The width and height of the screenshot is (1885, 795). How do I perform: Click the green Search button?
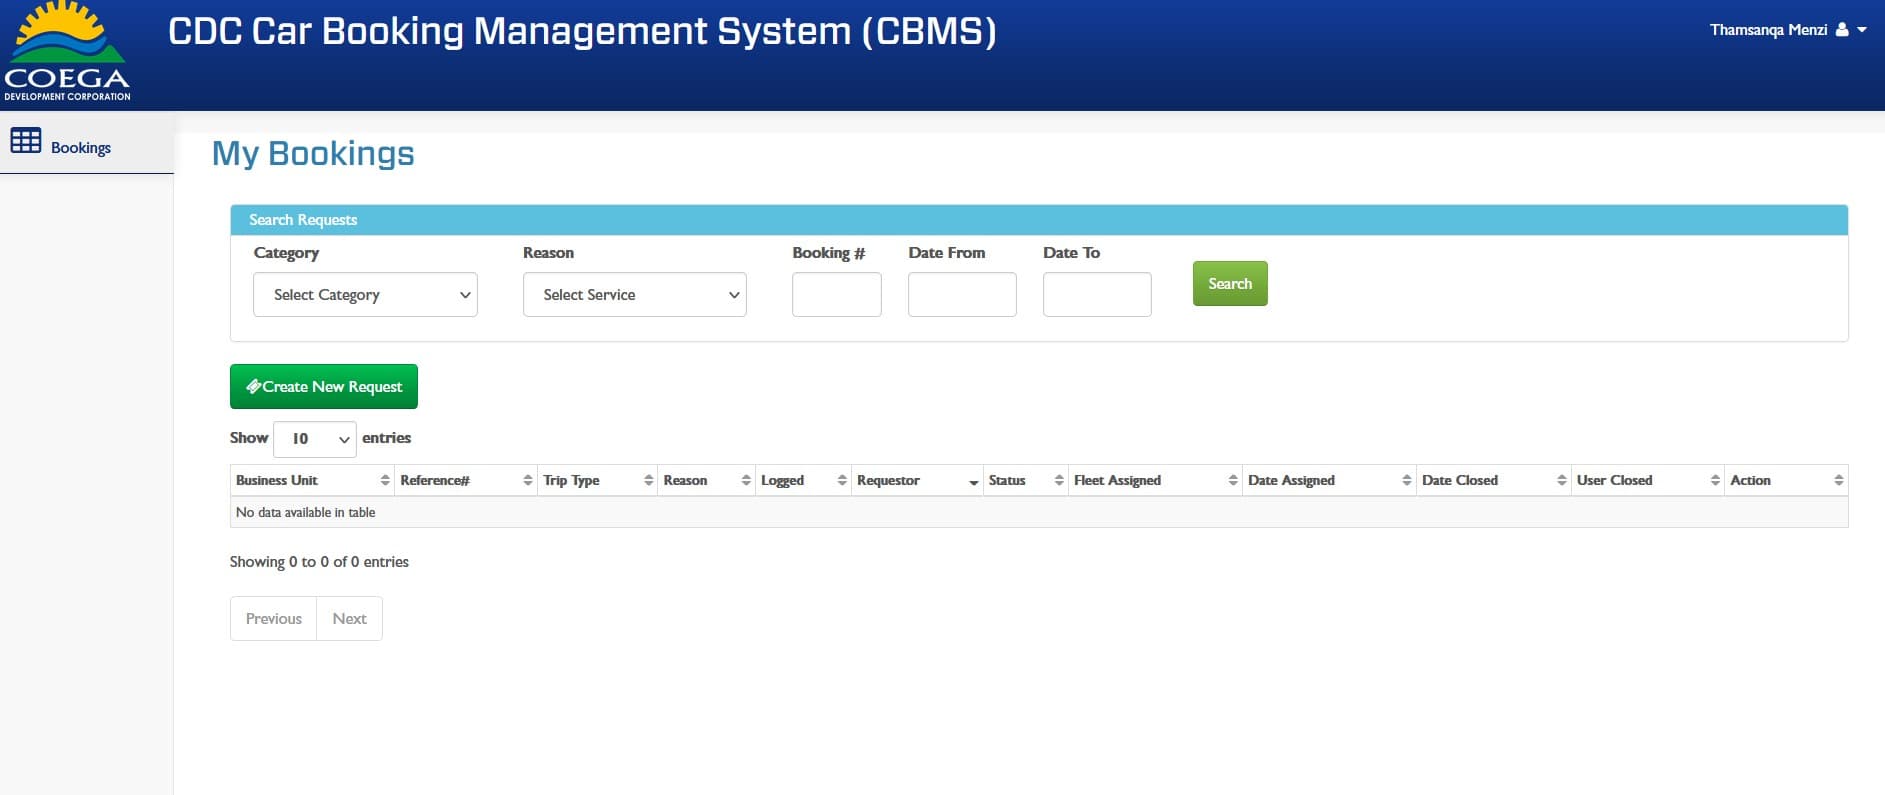1230,284
